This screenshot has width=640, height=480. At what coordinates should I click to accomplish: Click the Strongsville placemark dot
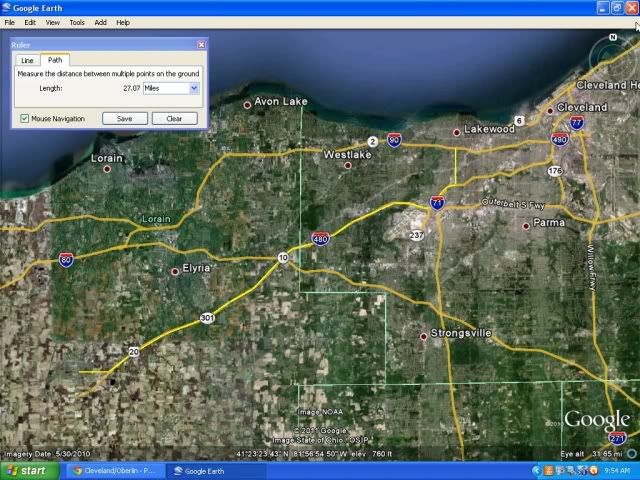pyautogui.click(x=424, y=336)
